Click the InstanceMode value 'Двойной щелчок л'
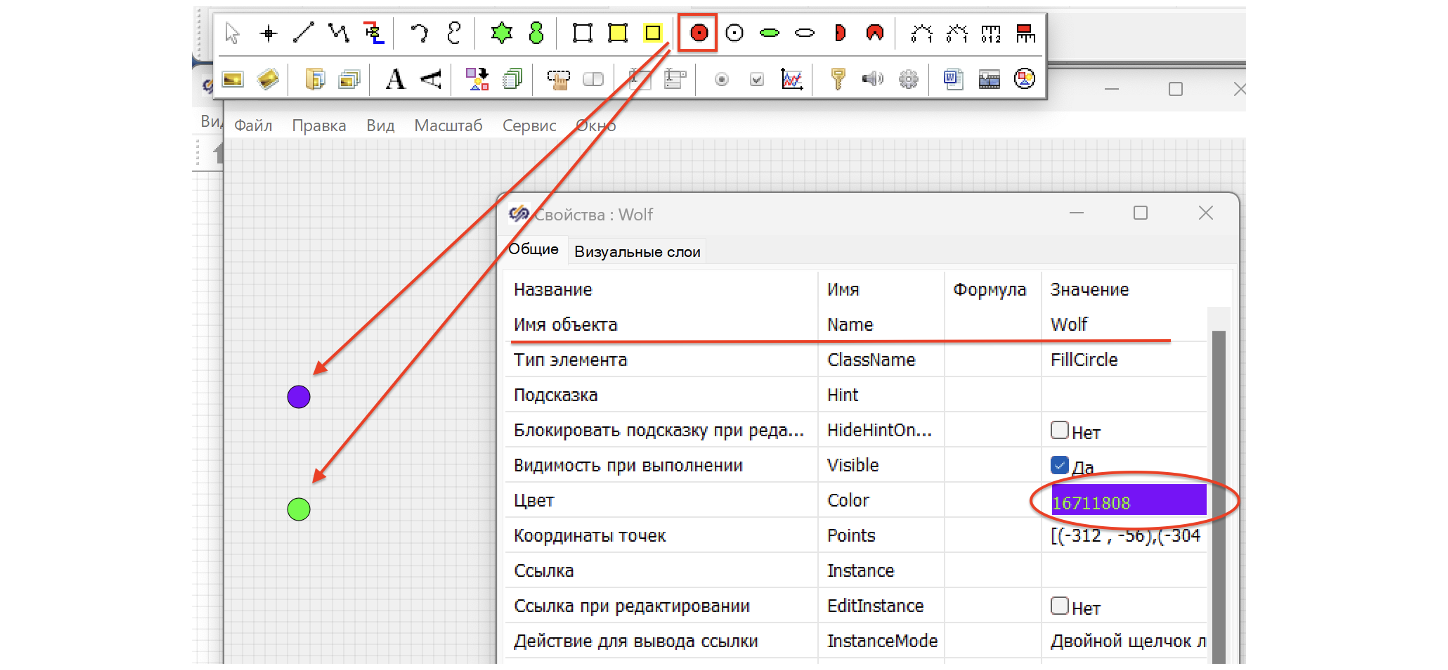Screen dimensions: 1448x670 [1129, 642]
